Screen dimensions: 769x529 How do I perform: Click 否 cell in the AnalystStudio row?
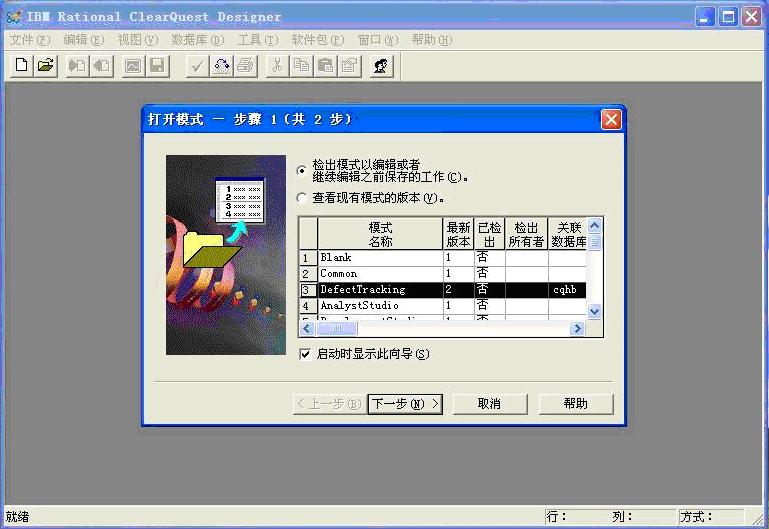pyautogui.click(x=489, y=306)
